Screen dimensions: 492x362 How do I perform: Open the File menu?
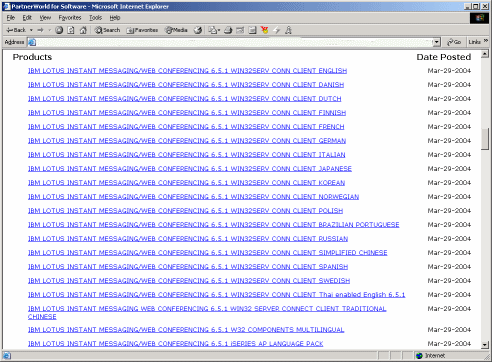click(x=11, y=18)
